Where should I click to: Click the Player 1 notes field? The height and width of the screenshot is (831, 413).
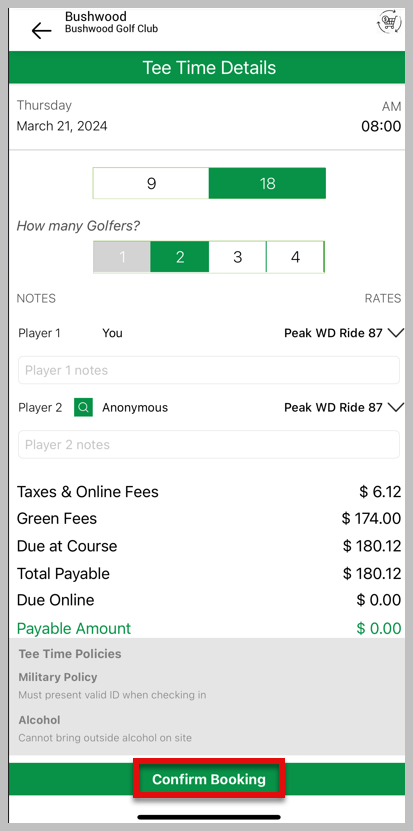(209, 370)
